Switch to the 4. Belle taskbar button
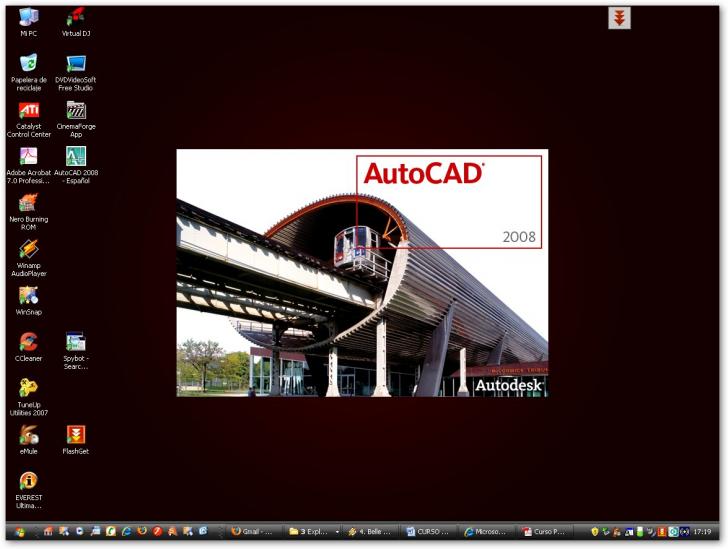728x549 pixels. 370,531
